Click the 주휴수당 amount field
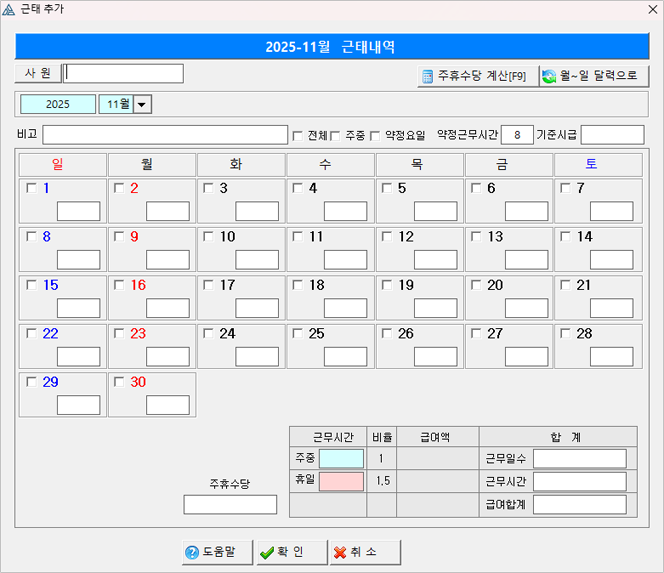The width and height of the screenshot is (664, 573). click(x=230, y=505)
